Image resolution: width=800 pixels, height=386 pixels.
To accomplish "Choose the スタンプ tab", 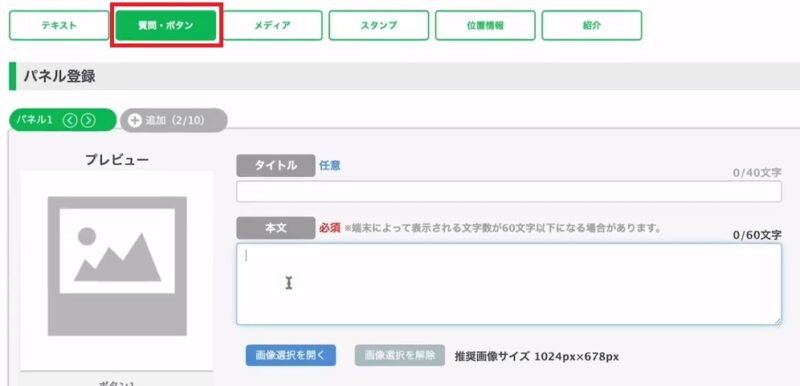I will click(x=379, y=25).
